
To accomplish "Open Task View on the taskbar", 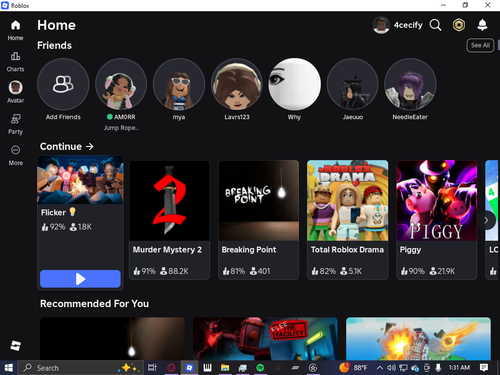I will coord(152,368).
